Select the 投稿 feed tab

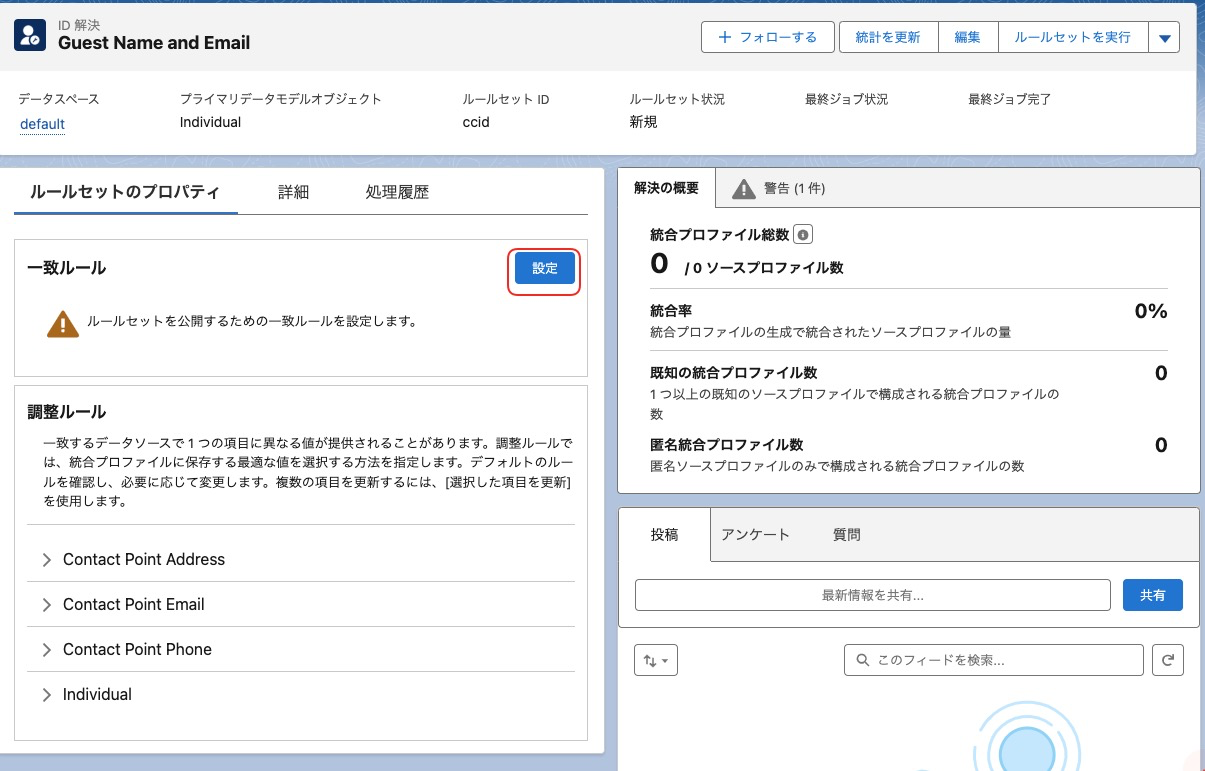tap(665, 535)
